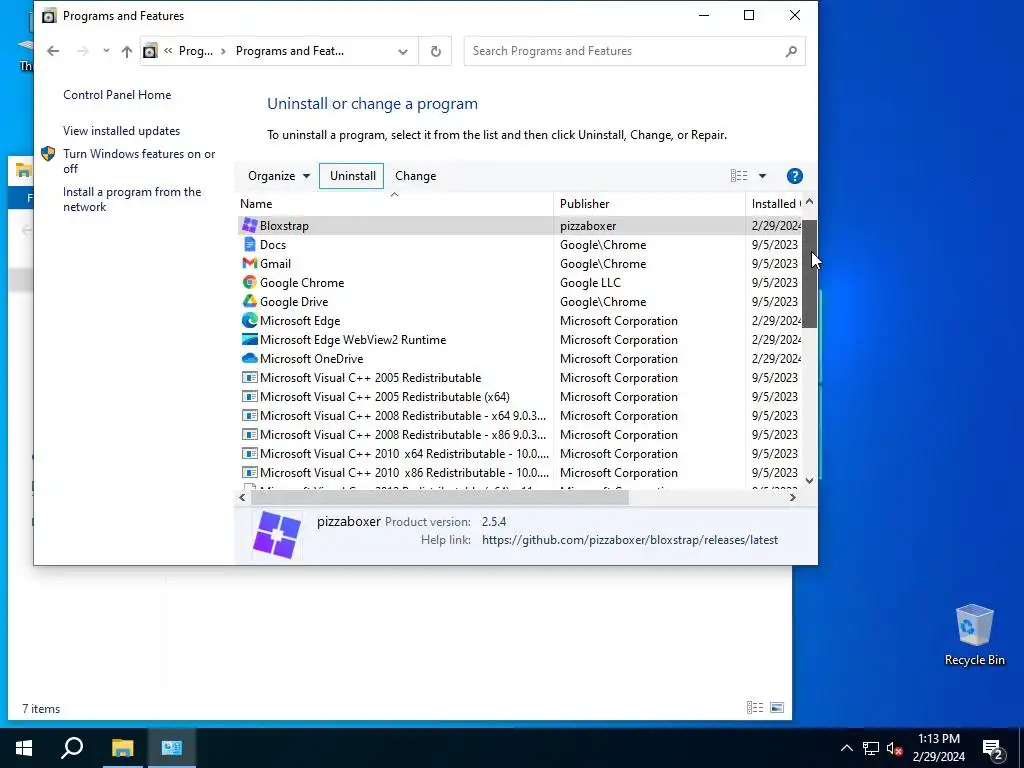Viewport: 1024px width, 768px height.
Task: Select the Docs app icon
Action: pos(249,244)
